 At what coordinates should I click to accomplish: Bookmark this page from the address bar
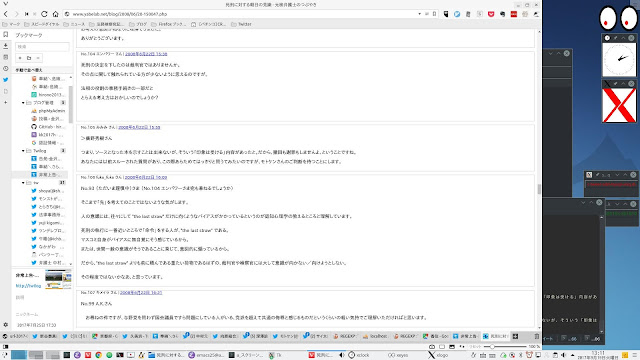pyautogui.click(x=434, y=14)
